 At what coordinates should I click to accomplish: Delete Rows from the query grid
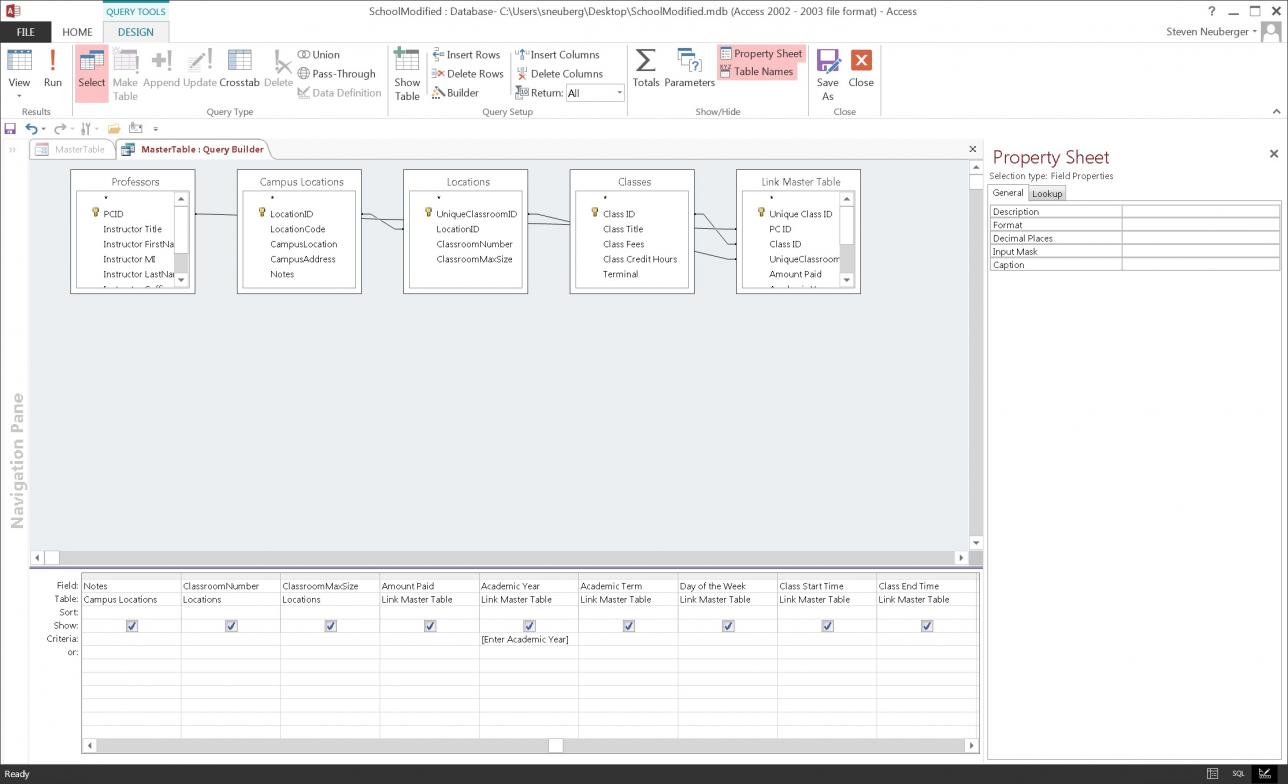(467, 74)
